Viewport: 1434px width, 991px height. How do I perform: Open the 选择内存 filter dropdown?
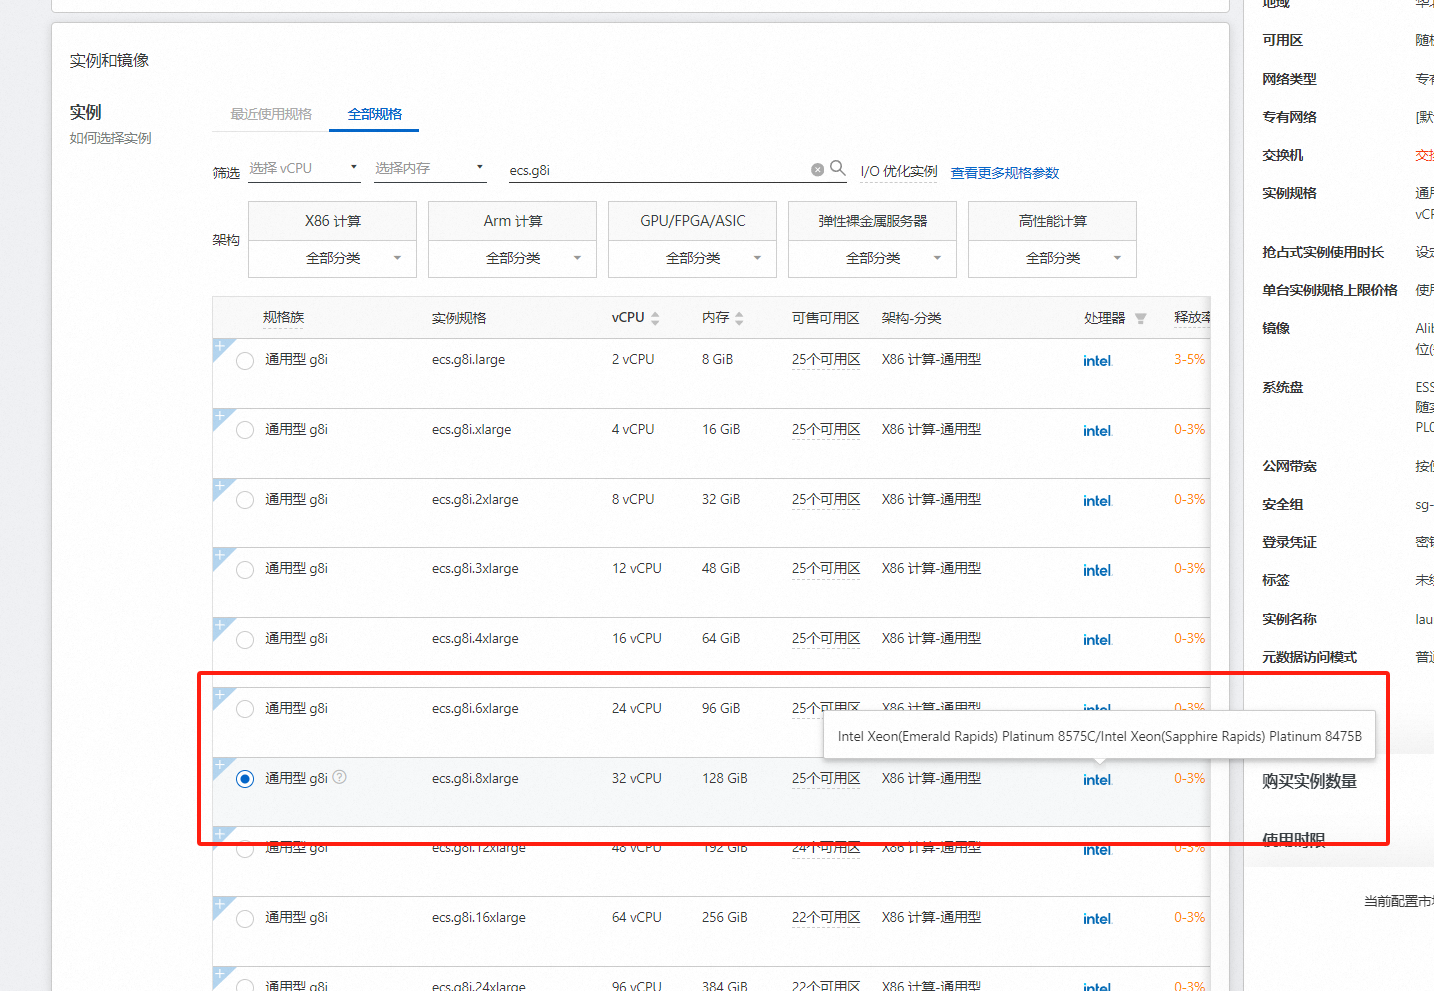[430, 168]
